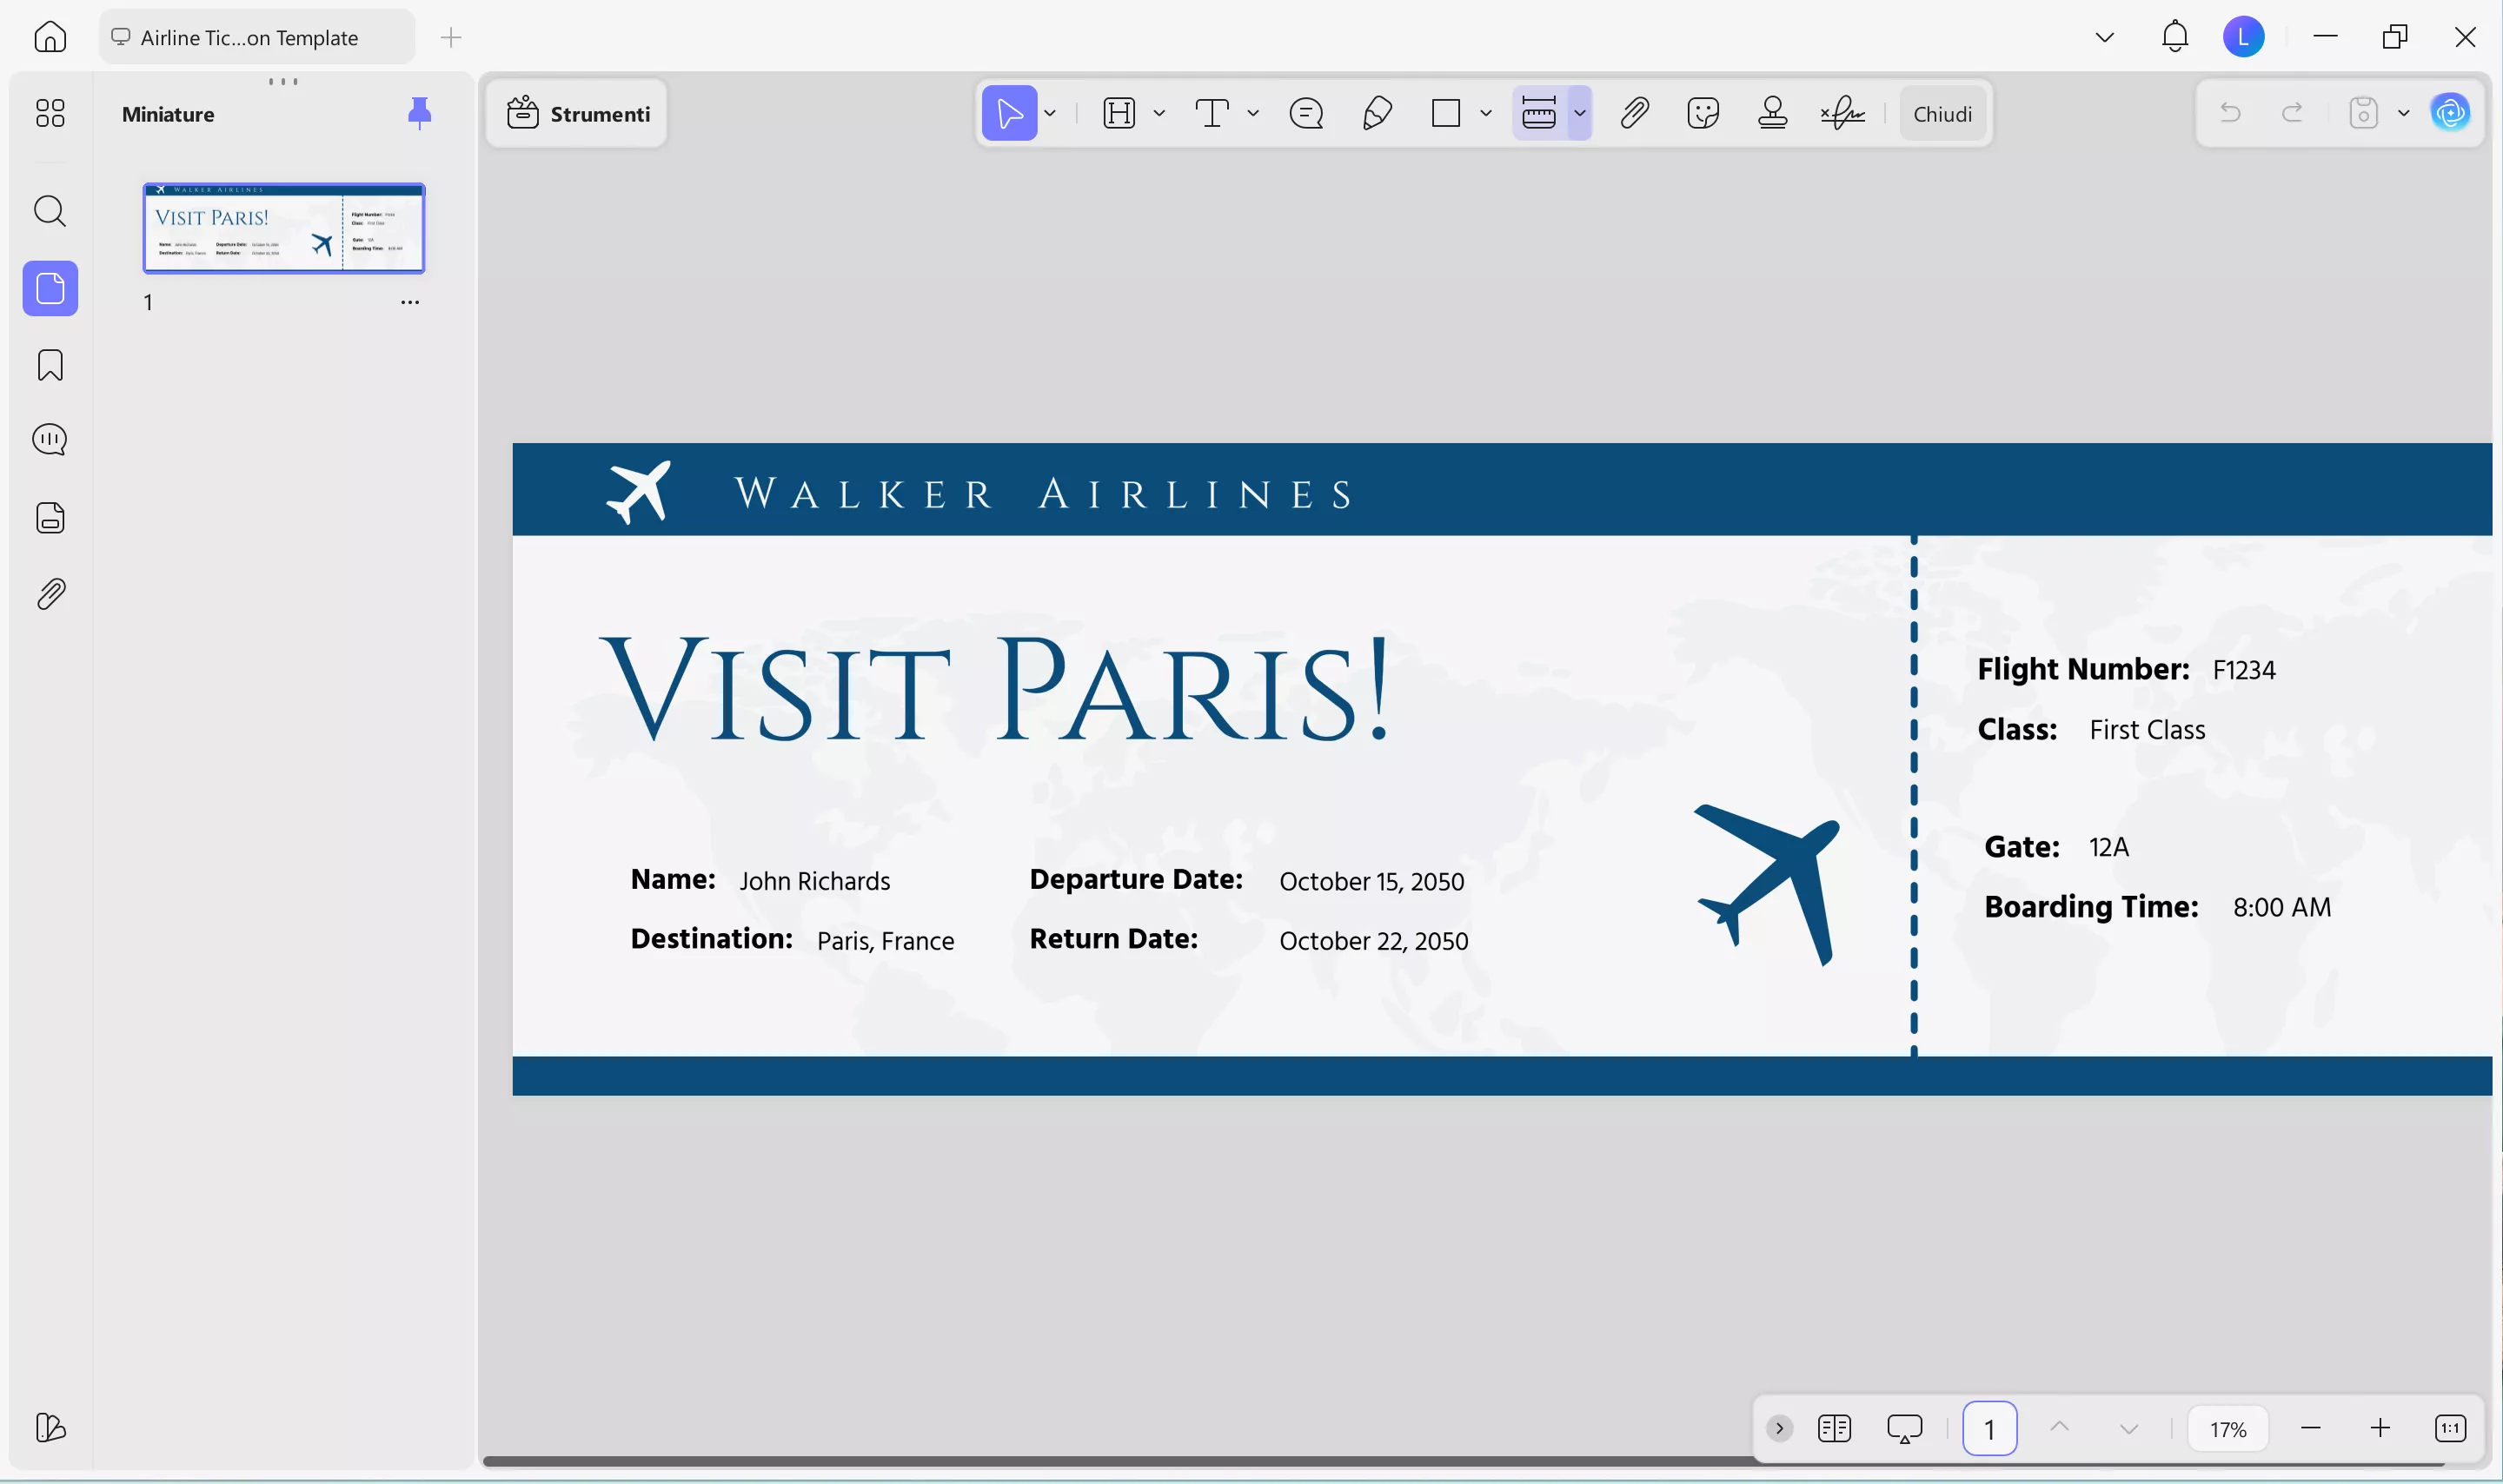Screen dimensions: 2503x1484
Task: Expand the measure tool dropdown arrow
Action: [1580, 113]
